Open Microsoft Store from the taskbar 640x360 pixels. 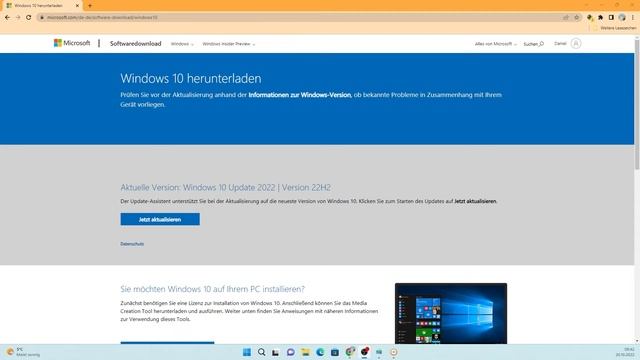(335, 352)
